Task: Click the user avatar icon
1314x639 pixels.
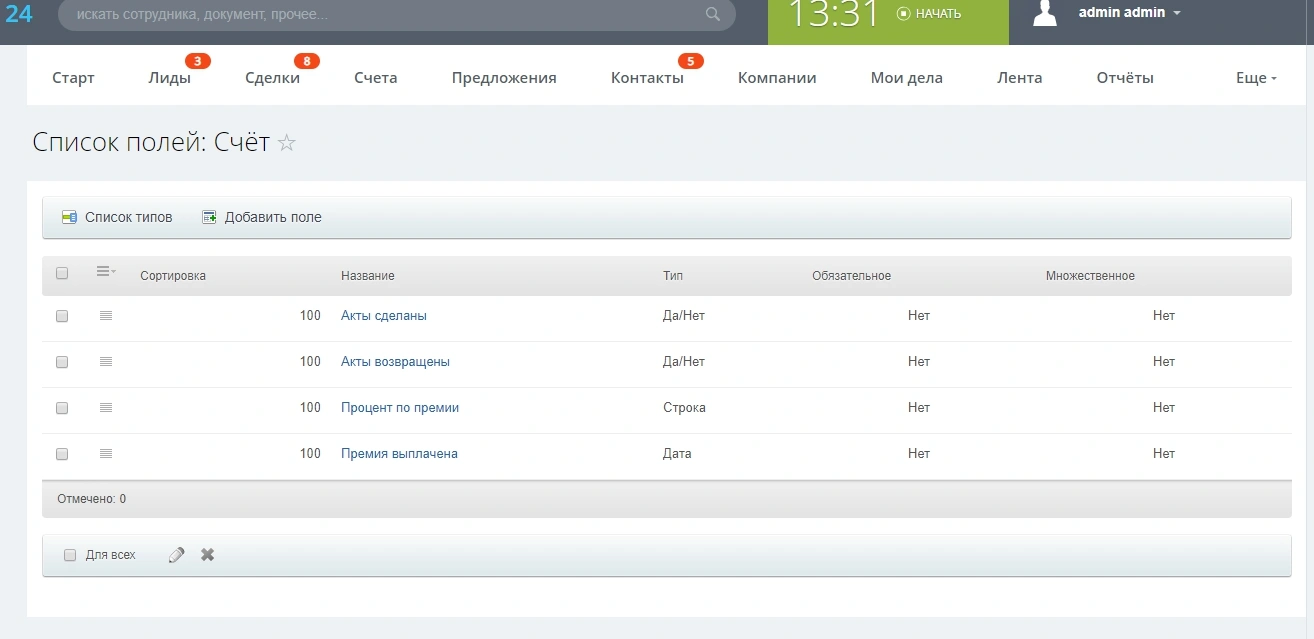Action: coord(1045,13)
